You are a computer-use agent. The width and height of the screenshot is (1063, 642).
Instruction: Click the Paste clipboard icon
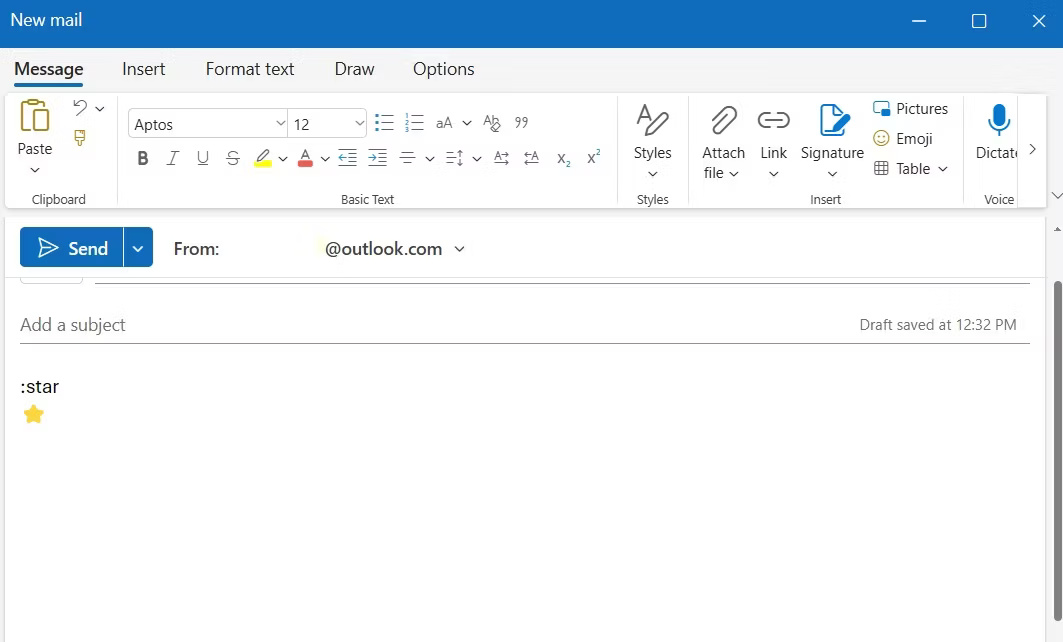coord(35,116)
